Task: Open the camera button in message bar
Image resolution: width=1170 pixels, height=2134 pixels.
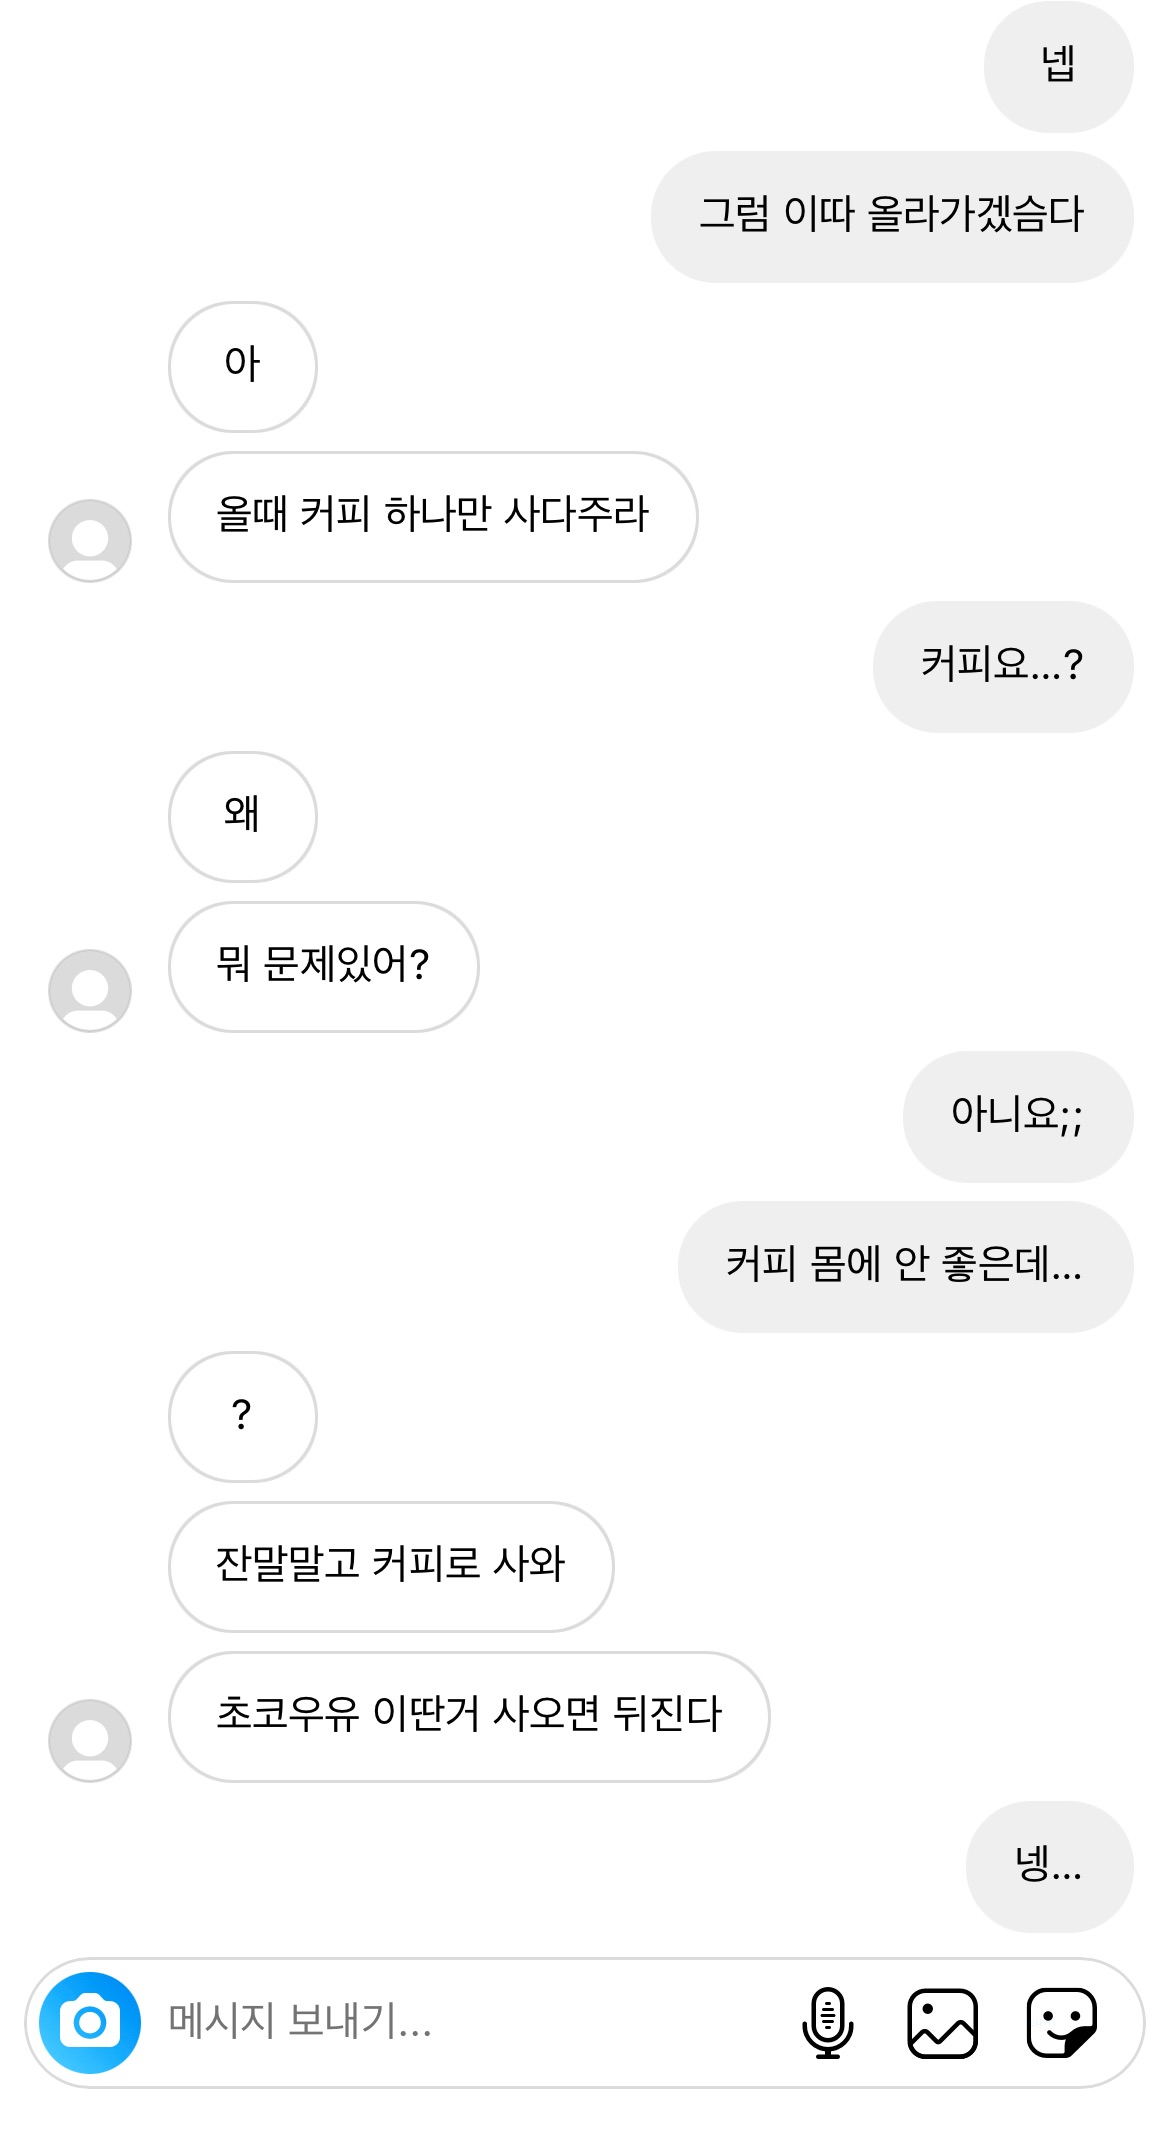Action: point(90,2022)
